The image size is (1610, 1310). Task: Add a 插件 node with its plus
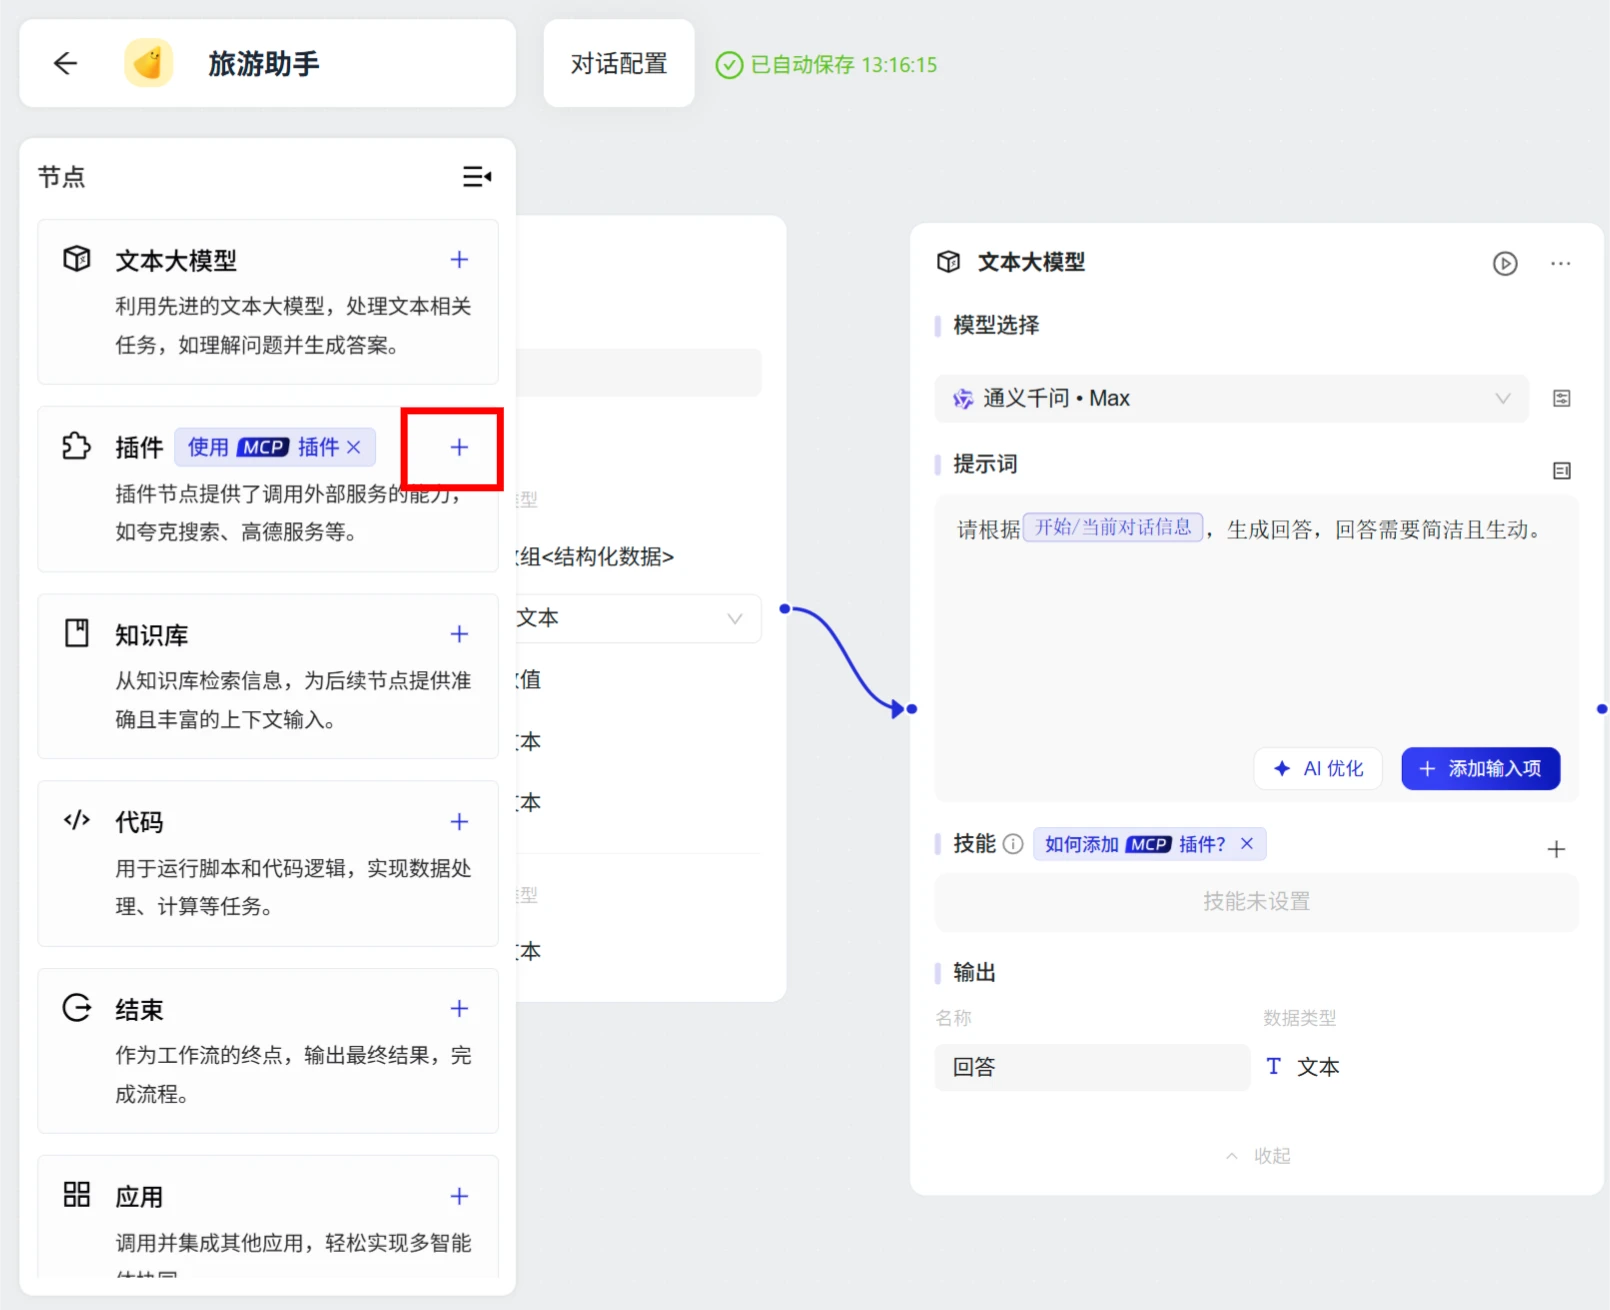coord(459,447)
